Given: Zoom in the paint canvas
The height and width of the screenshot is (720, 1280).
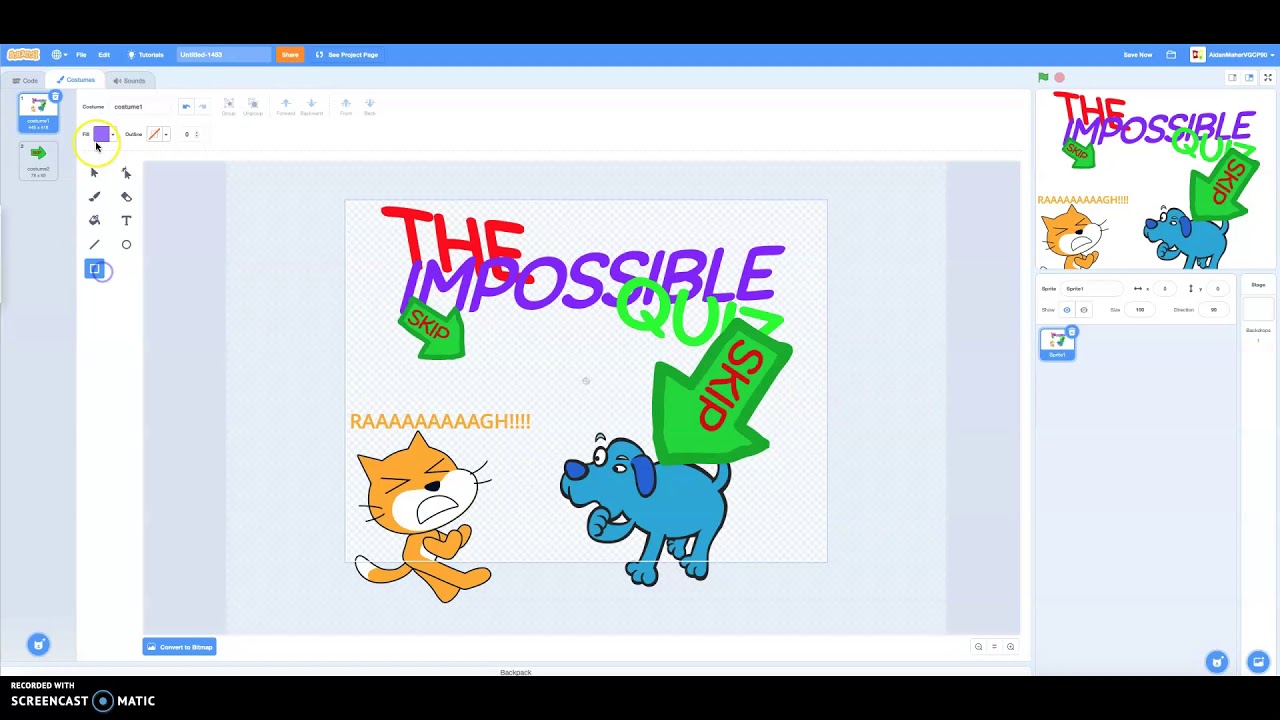Looking at the screenshot, I should point(1010,647).
